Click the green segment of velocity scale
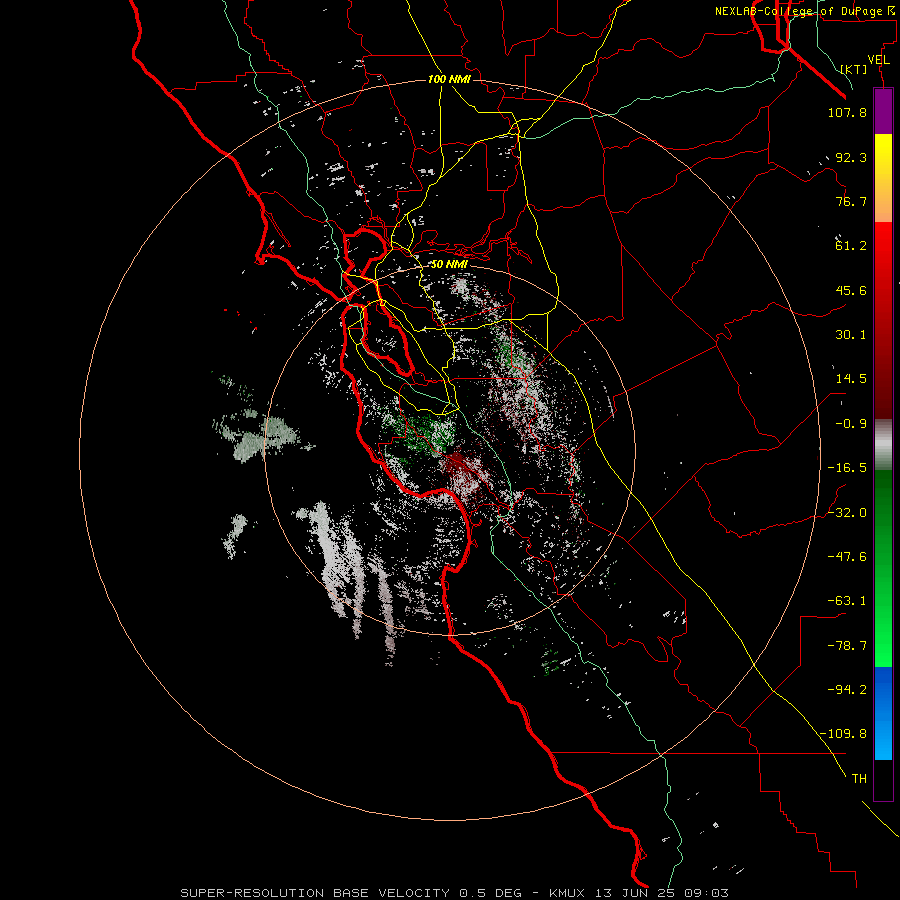This screenshot has height=900, width=900. click(x=883, y=568)
